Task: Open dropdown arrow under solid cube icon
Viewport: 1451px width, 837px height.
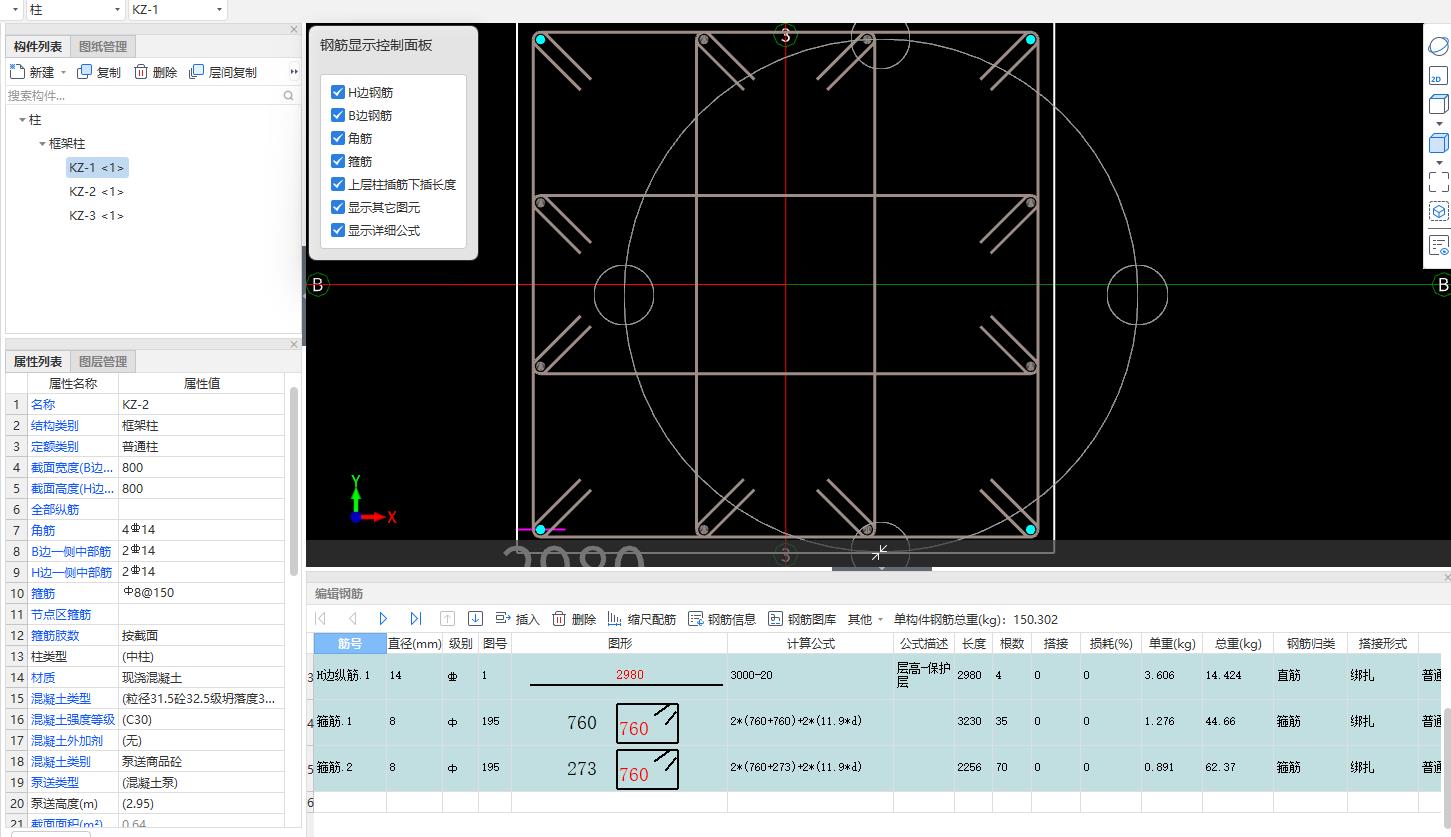Action: pyautogui.click(x=1439, y=163)
